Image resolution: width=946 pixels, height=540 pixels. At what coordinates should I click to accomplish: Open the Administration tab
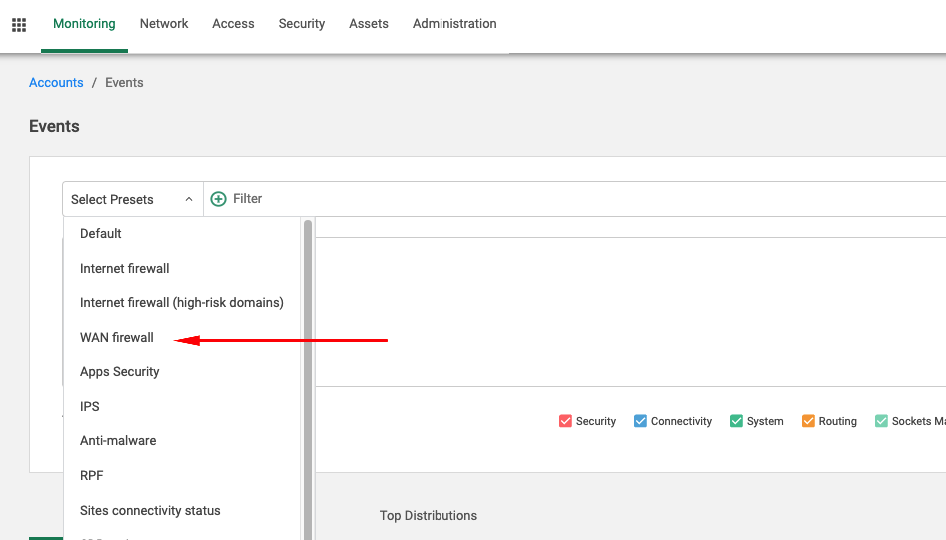coord(454,24)
